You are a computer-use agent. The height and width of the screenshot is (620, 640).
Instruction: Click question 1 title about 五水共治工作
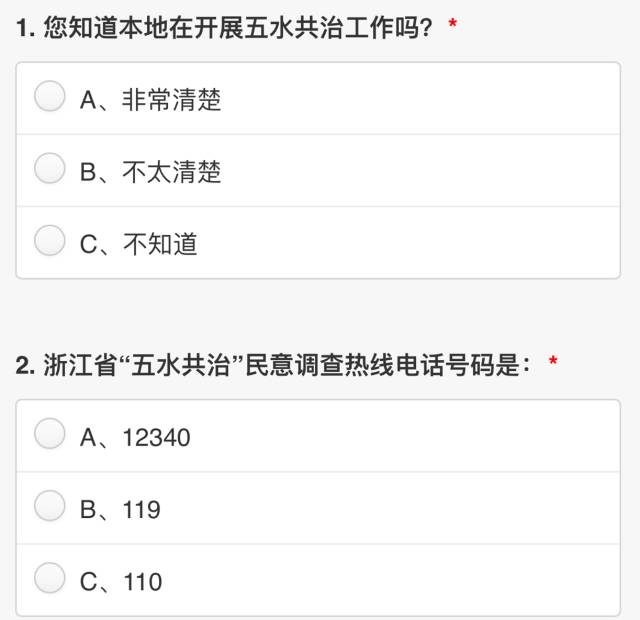click(x=224, y=28)
